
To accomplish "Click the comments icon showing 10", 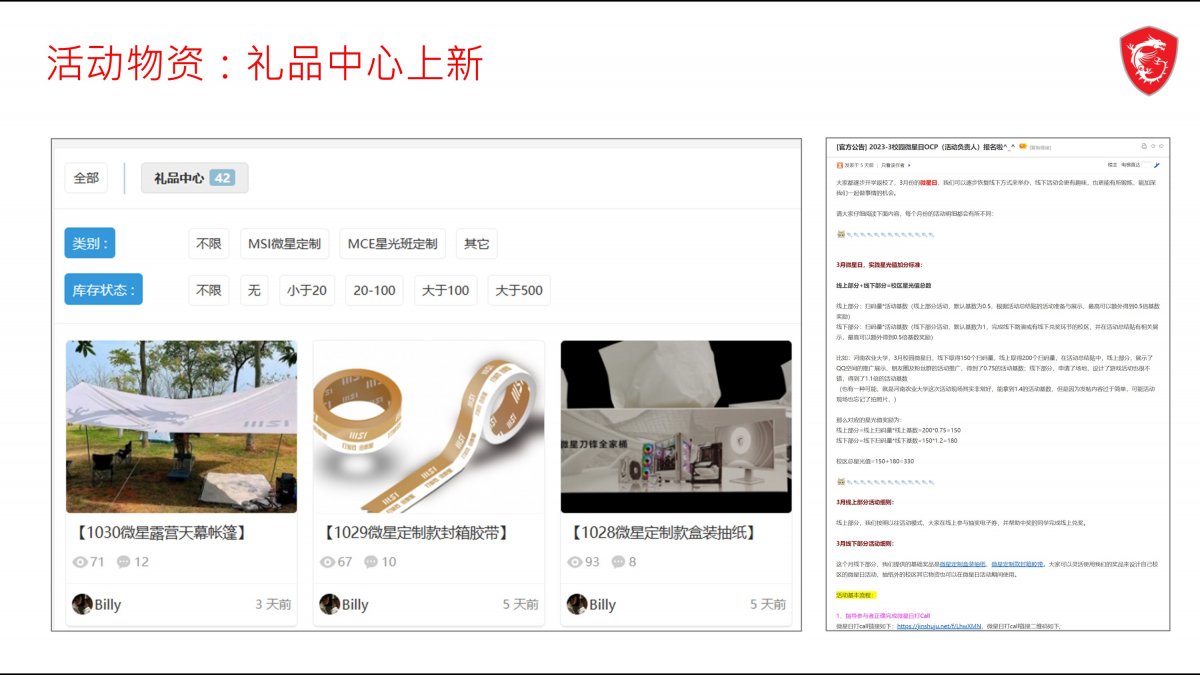I will (x=371, y=562).
